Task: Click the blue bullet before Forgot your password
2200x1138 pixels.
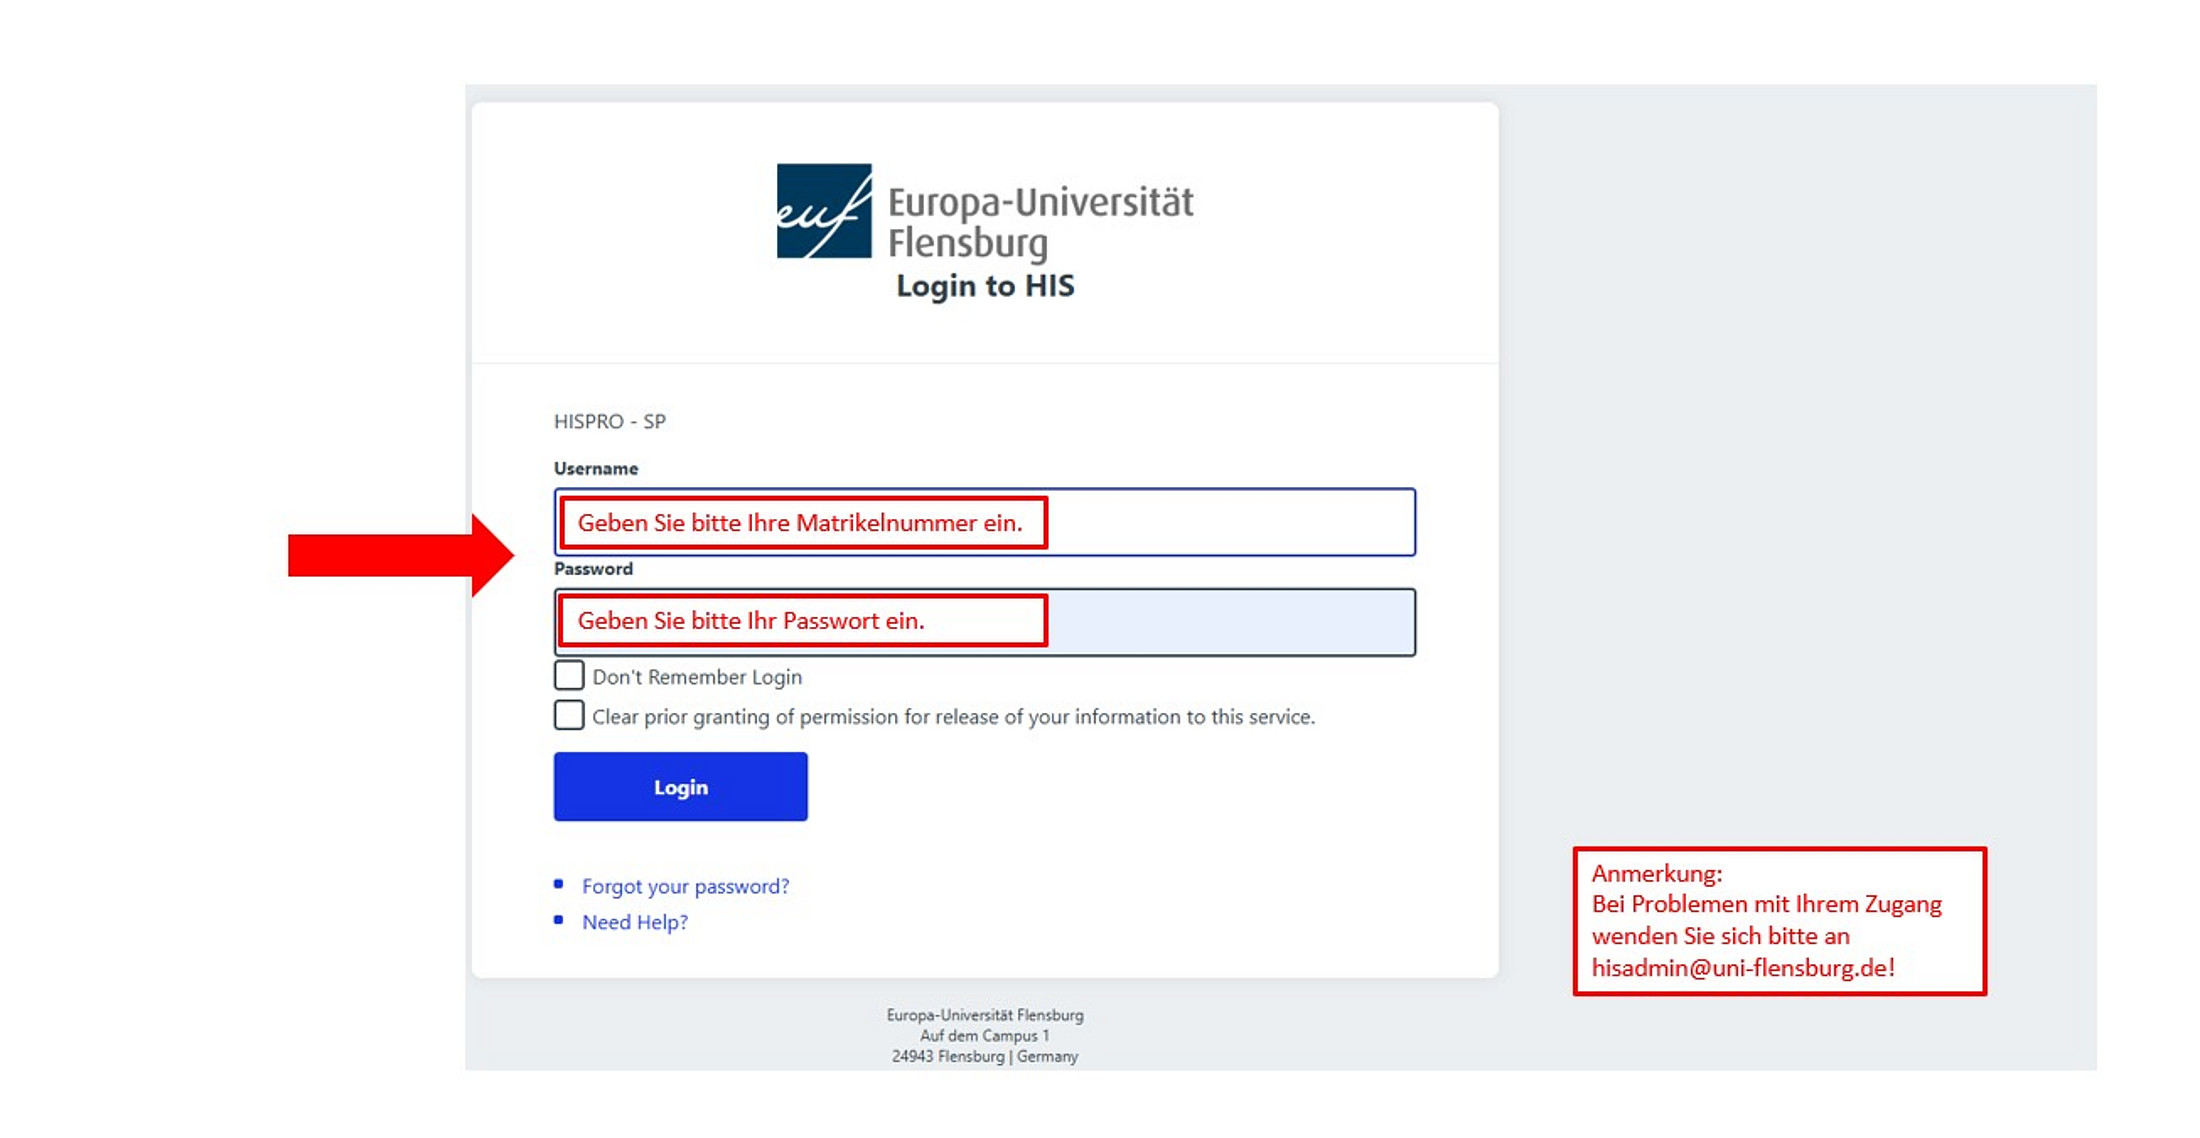Action: coord(559,884)
